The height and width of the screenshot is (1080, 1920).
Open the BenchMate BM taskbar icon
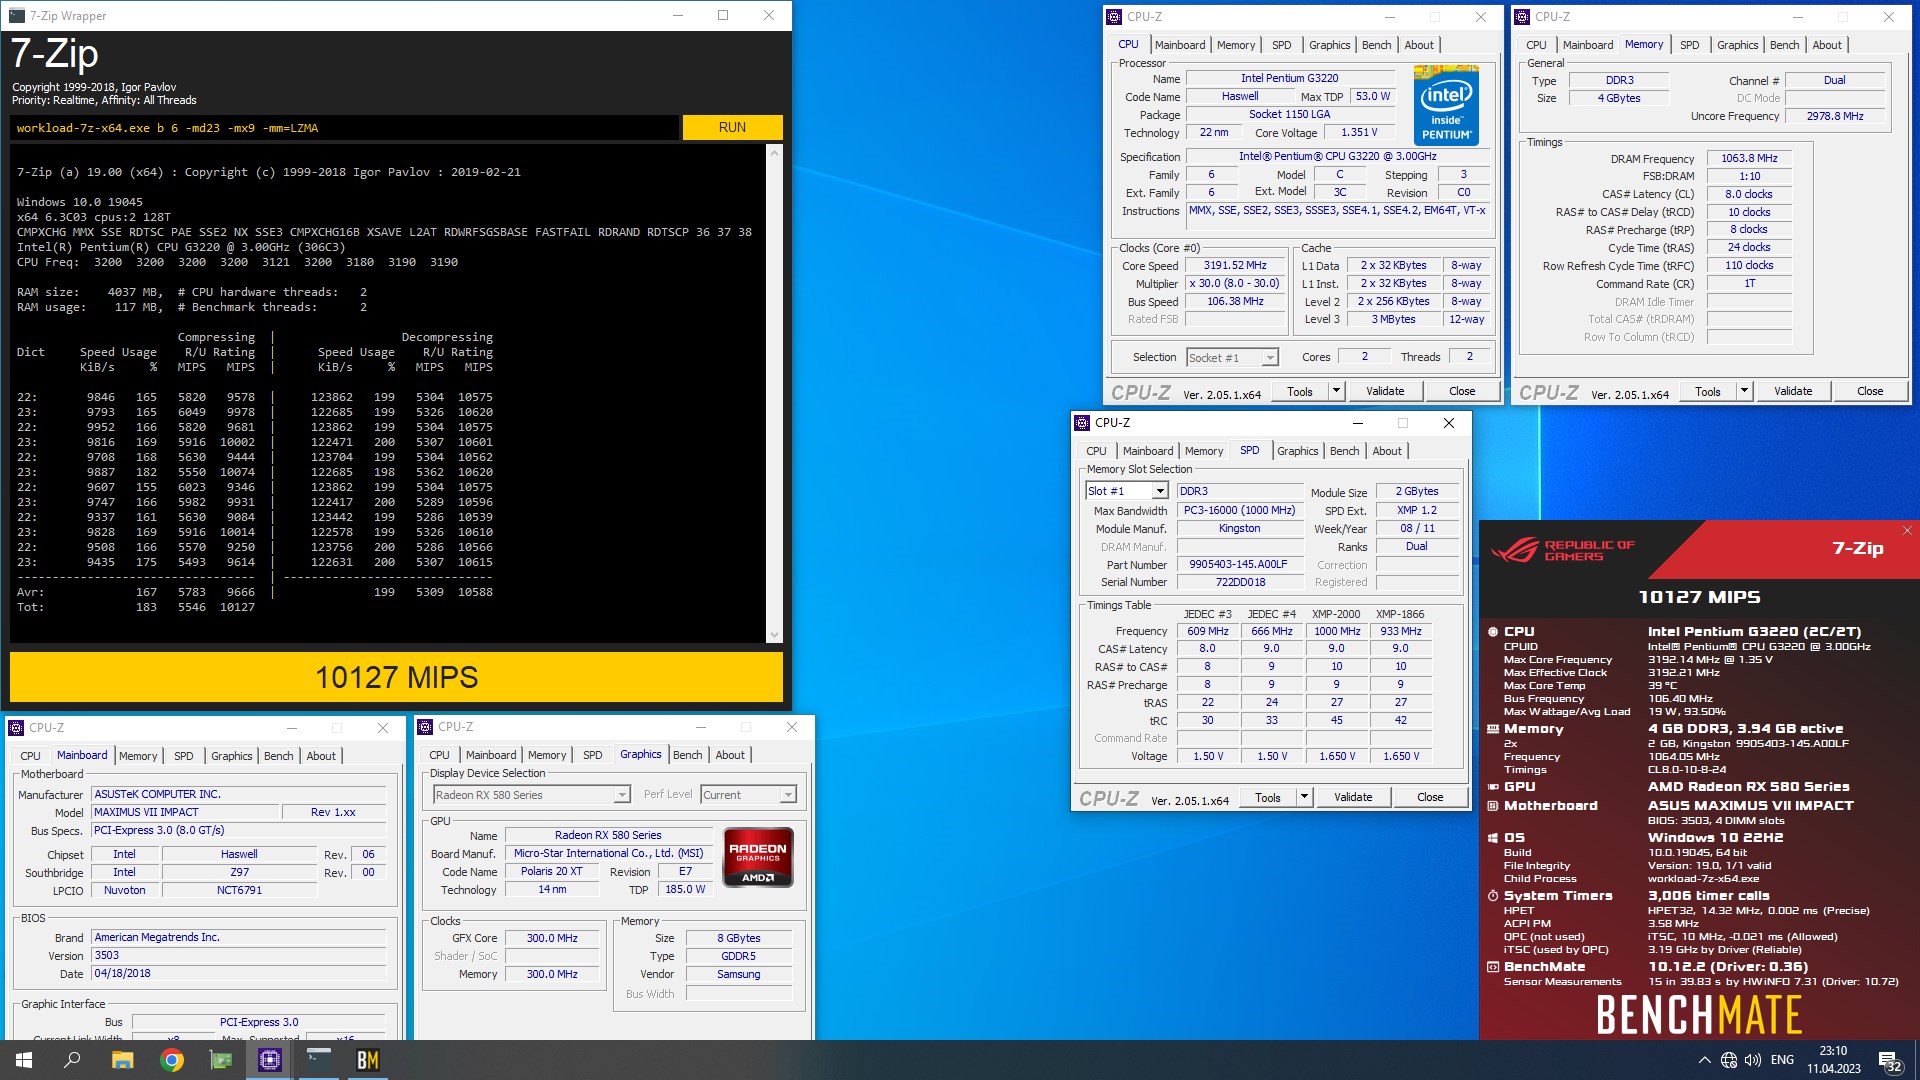(x=368, y=1060)
